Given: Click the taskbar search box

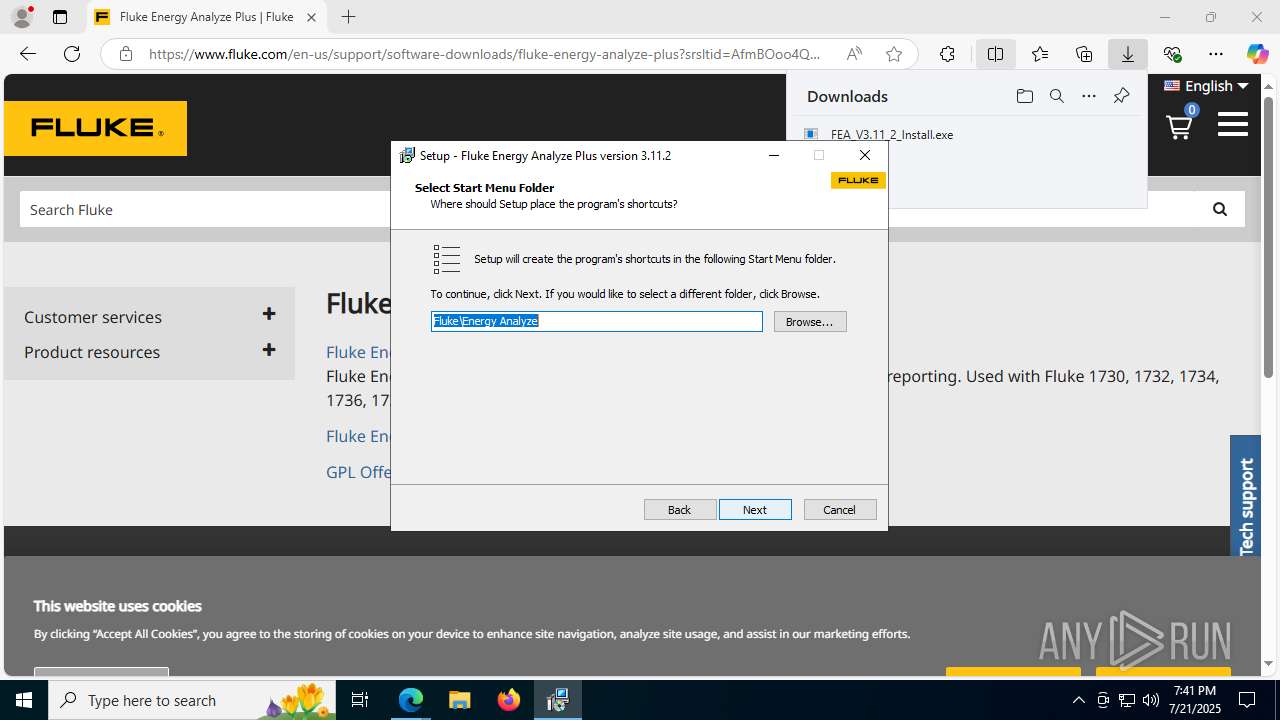Looking at the screenshot, I should point(192,700).
